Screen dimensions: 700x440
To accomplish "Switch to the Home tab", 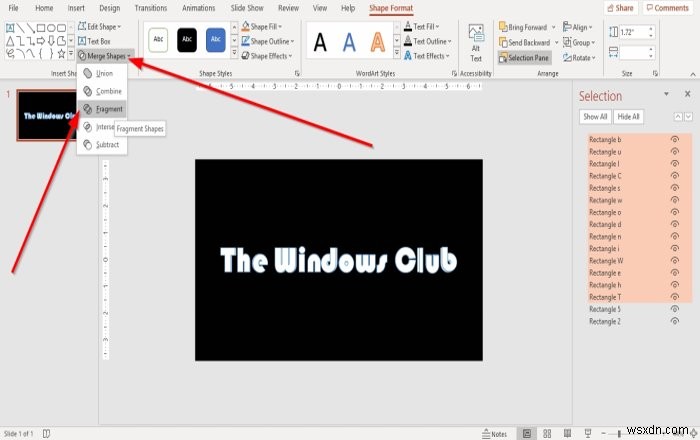I will coord(44,8).
